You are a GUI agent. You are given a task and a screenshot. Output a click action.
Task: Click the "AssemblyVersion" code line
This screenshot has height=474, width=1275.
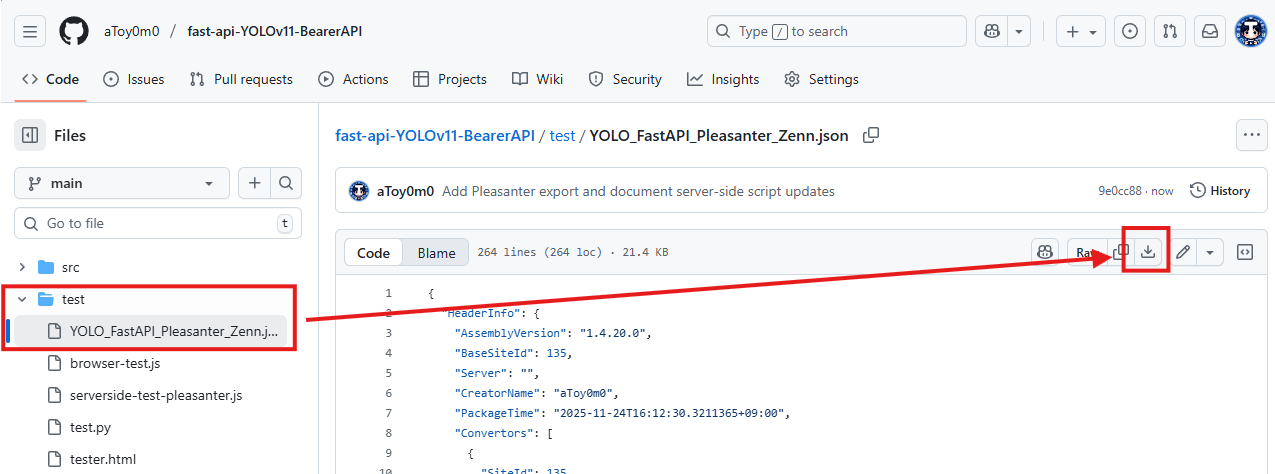(x=553, y=333)
